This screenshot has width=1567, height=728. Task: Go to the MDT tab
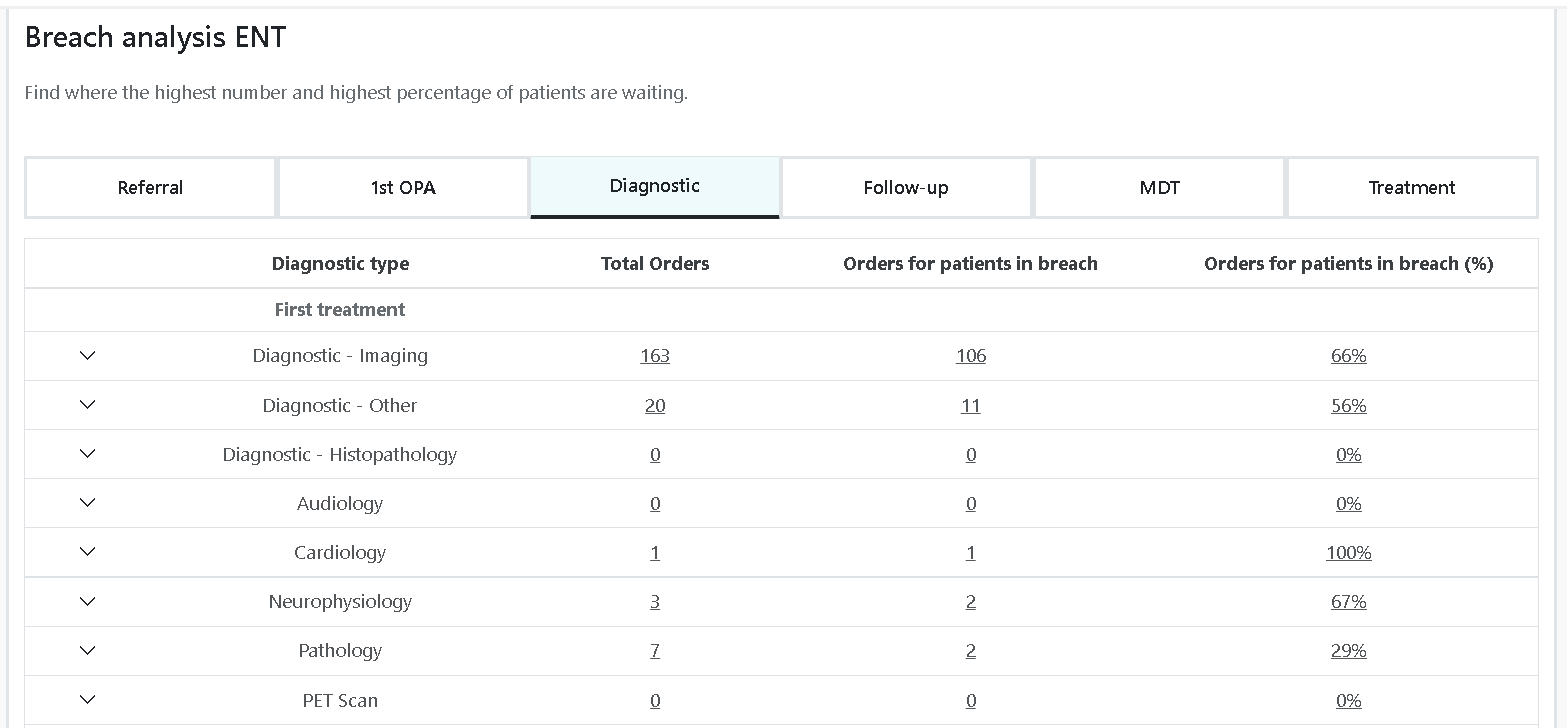1159,187
